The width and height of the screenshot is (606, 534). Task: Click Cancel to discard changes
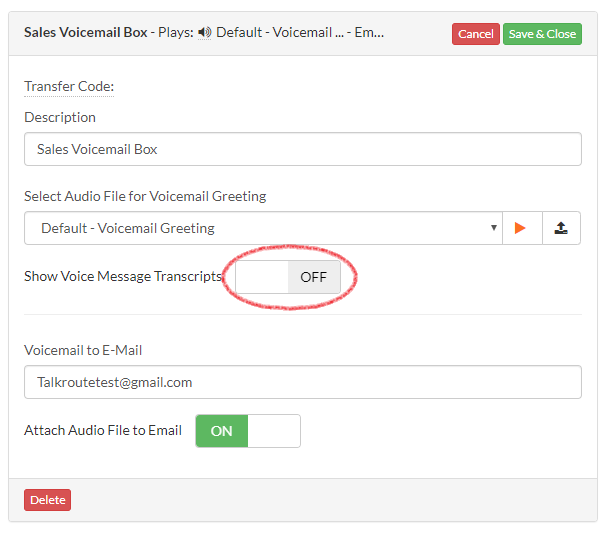pyautogui.click(x=476, y=34)
